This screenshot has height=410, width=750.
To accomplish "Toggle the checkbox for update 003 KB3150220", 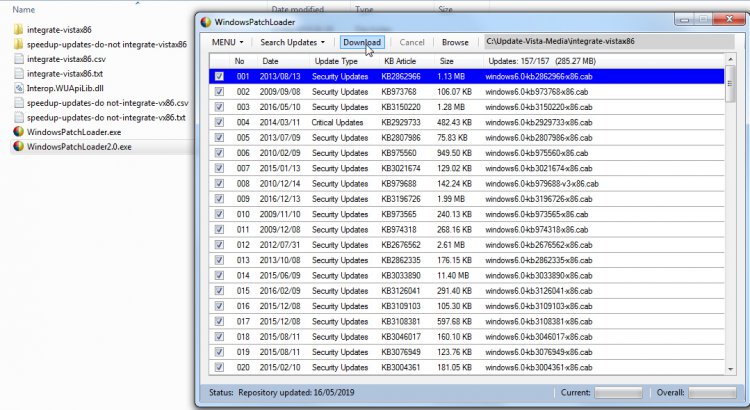I will (x=219, y=107).
